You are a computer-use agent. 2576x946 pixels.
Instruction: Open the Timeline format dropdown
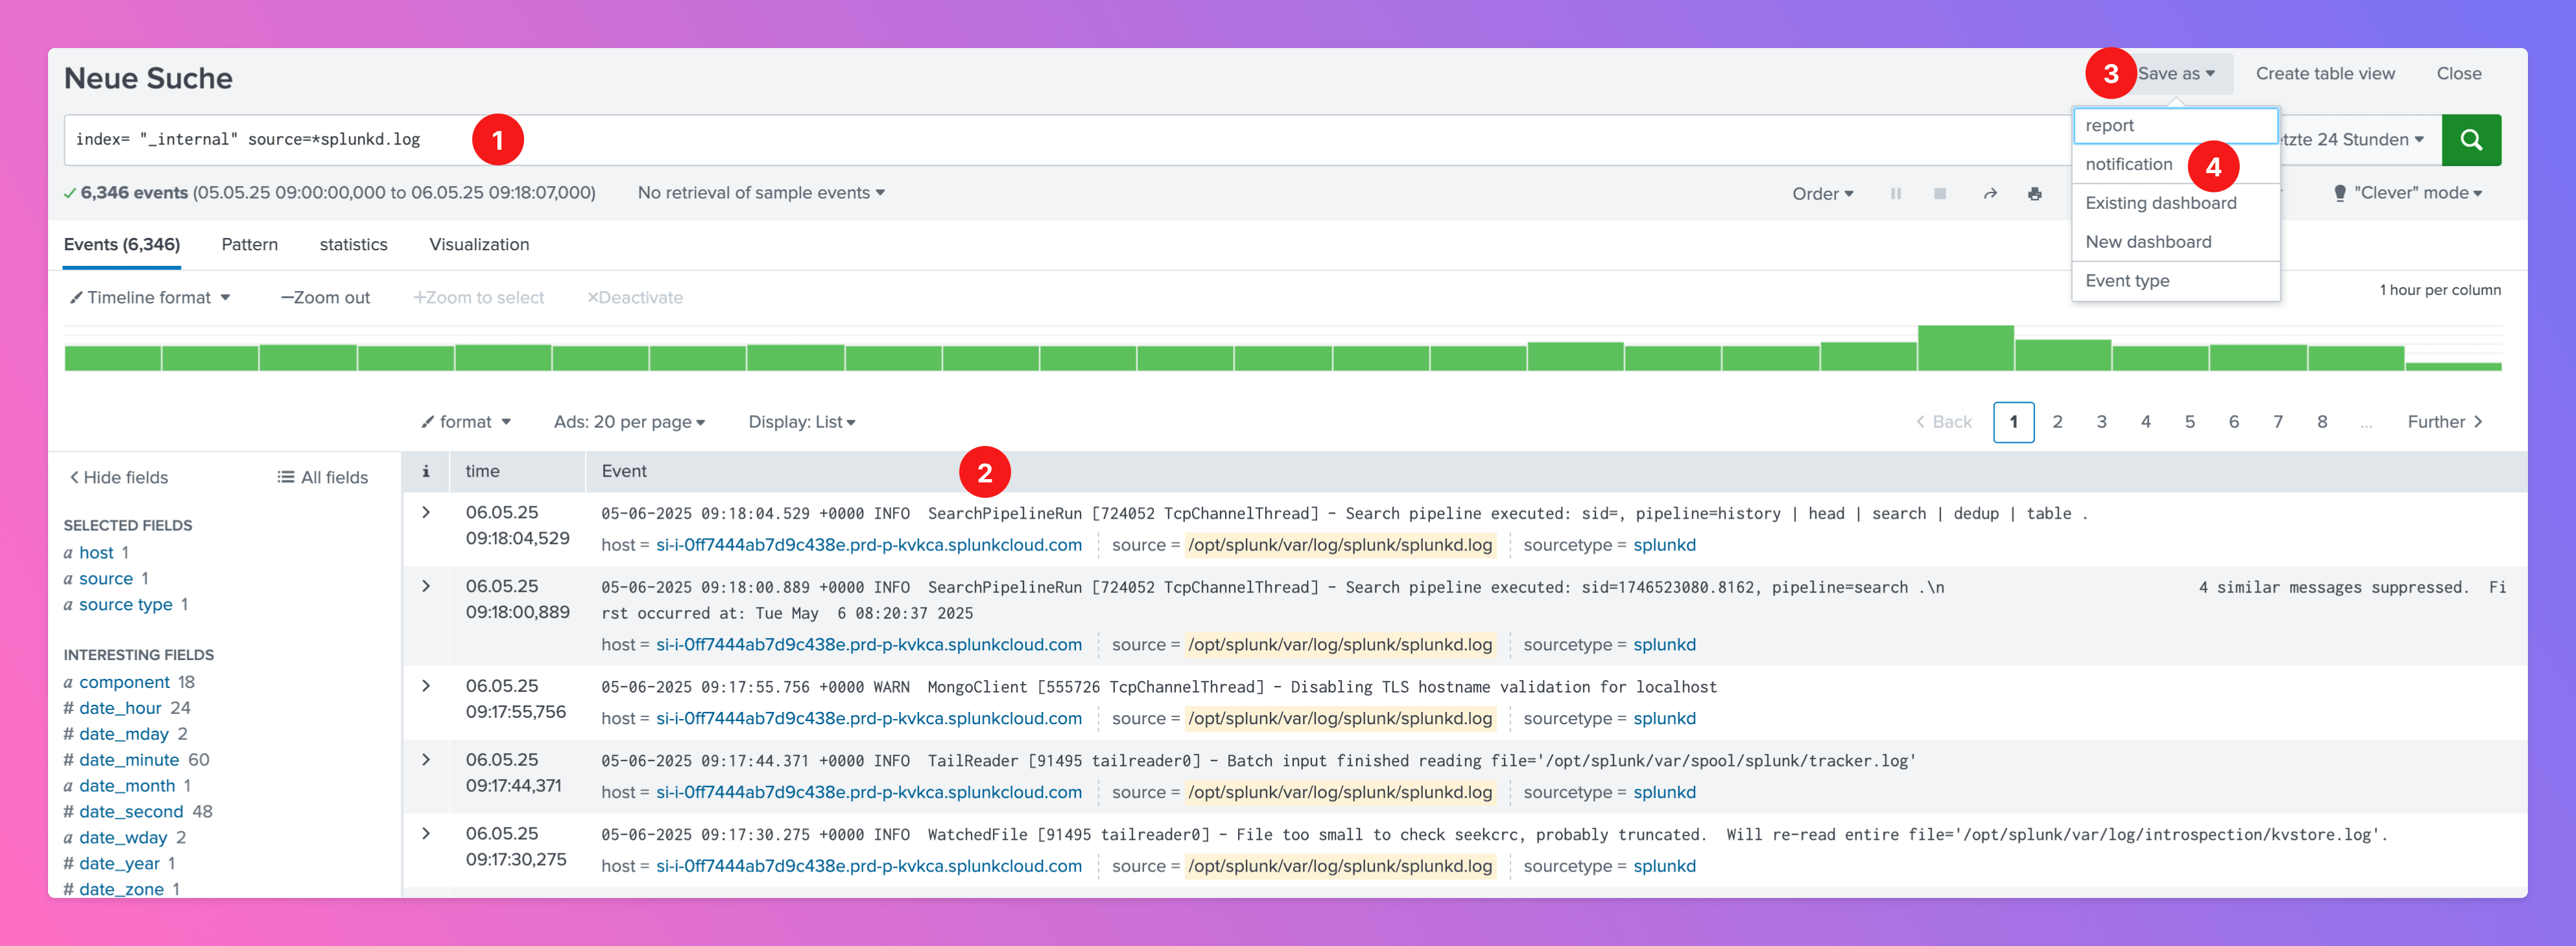150,298
